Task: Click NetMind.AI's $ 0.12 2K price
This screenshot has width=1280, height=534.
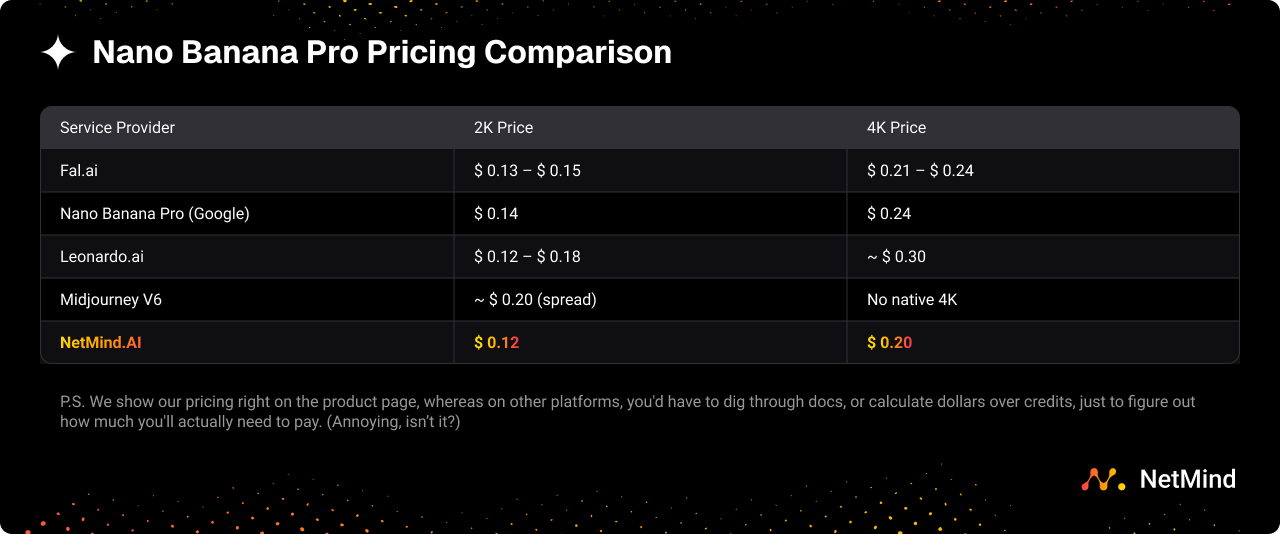Action: 496,343
